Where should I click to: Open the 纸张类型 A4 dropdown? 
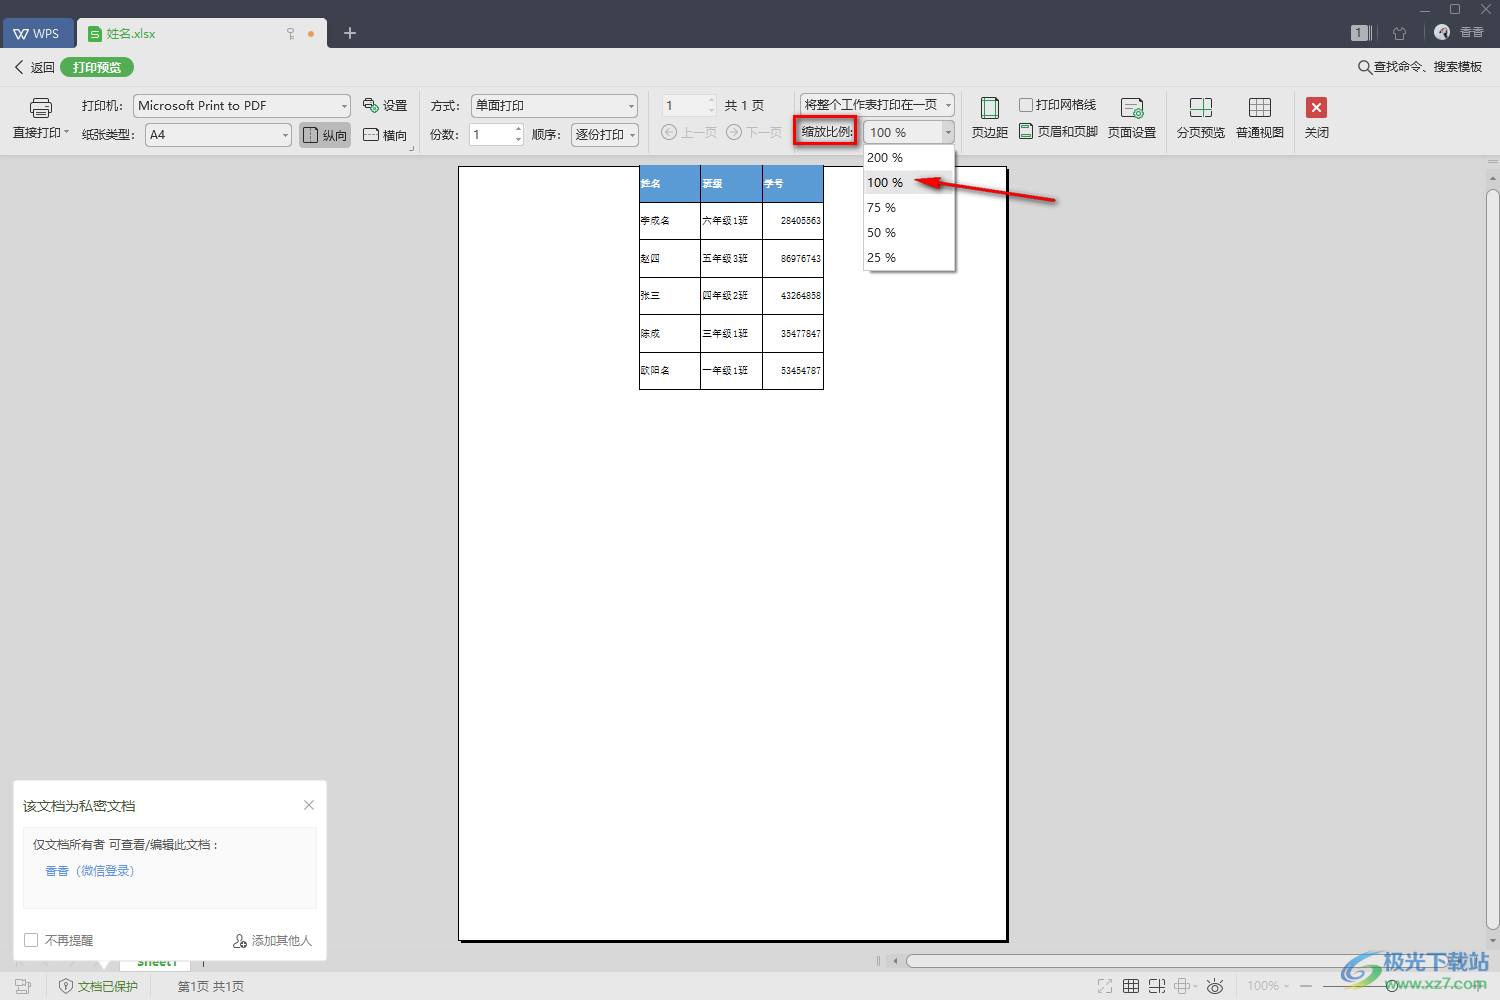pyautogui.click(x=219, y=134)
